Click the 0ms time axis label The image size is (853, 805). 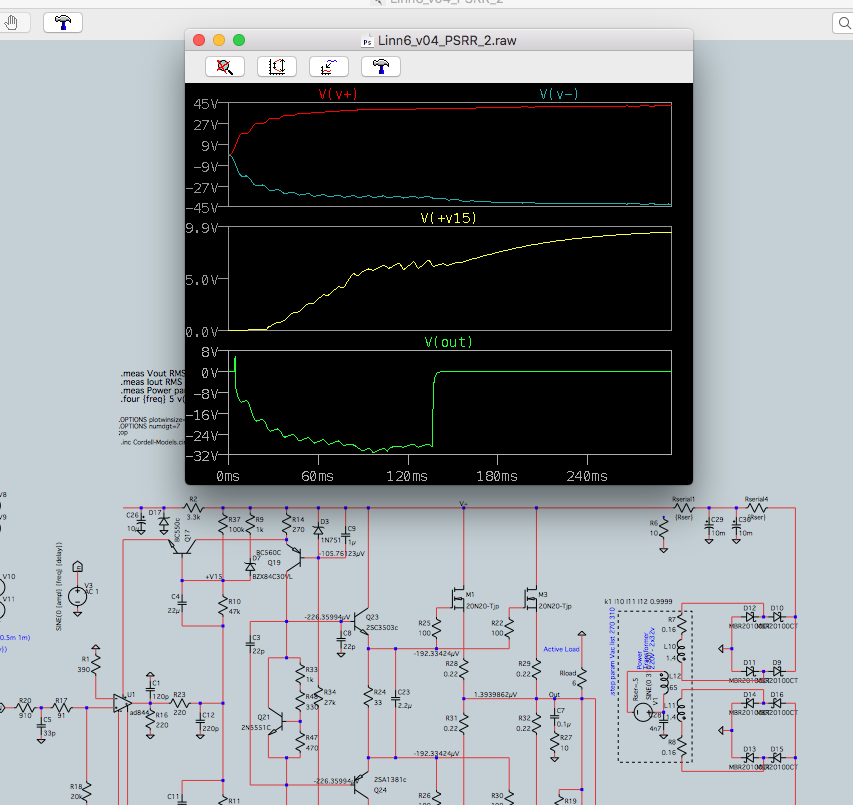(228, 476)
